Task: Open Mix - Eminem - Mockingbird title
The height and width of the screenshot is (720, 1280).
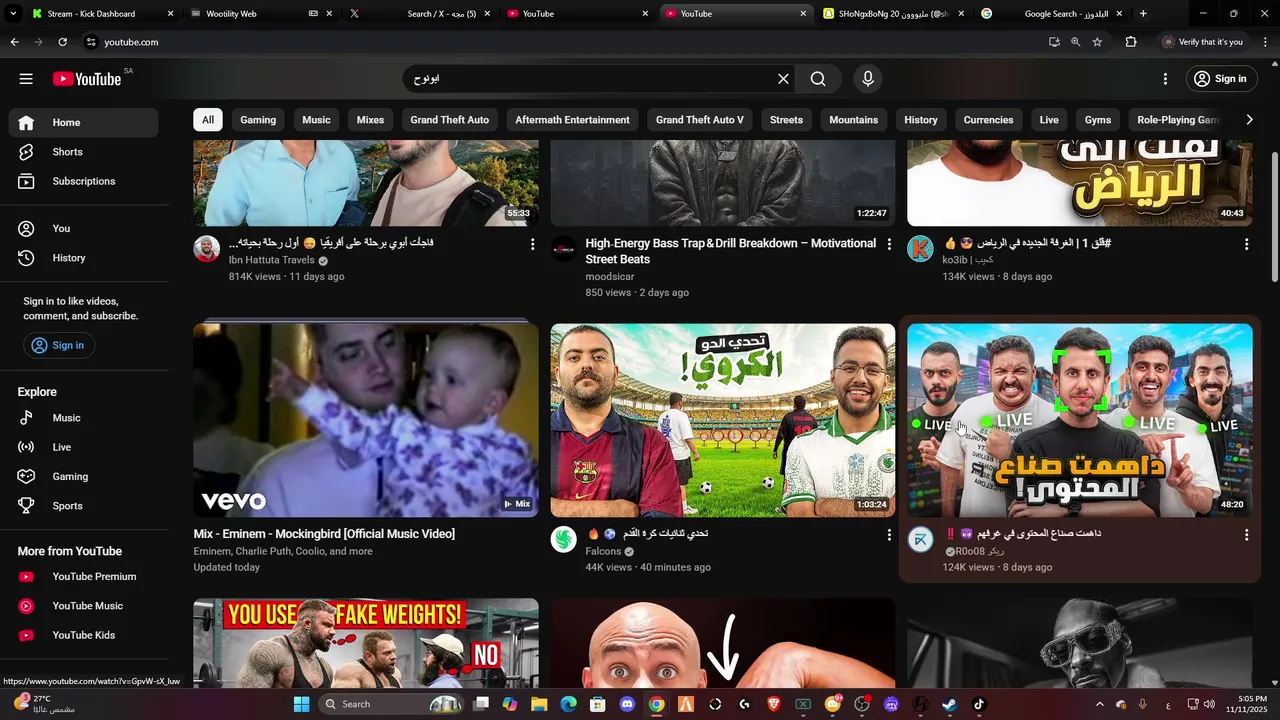Action: click(x=324, y=534)
